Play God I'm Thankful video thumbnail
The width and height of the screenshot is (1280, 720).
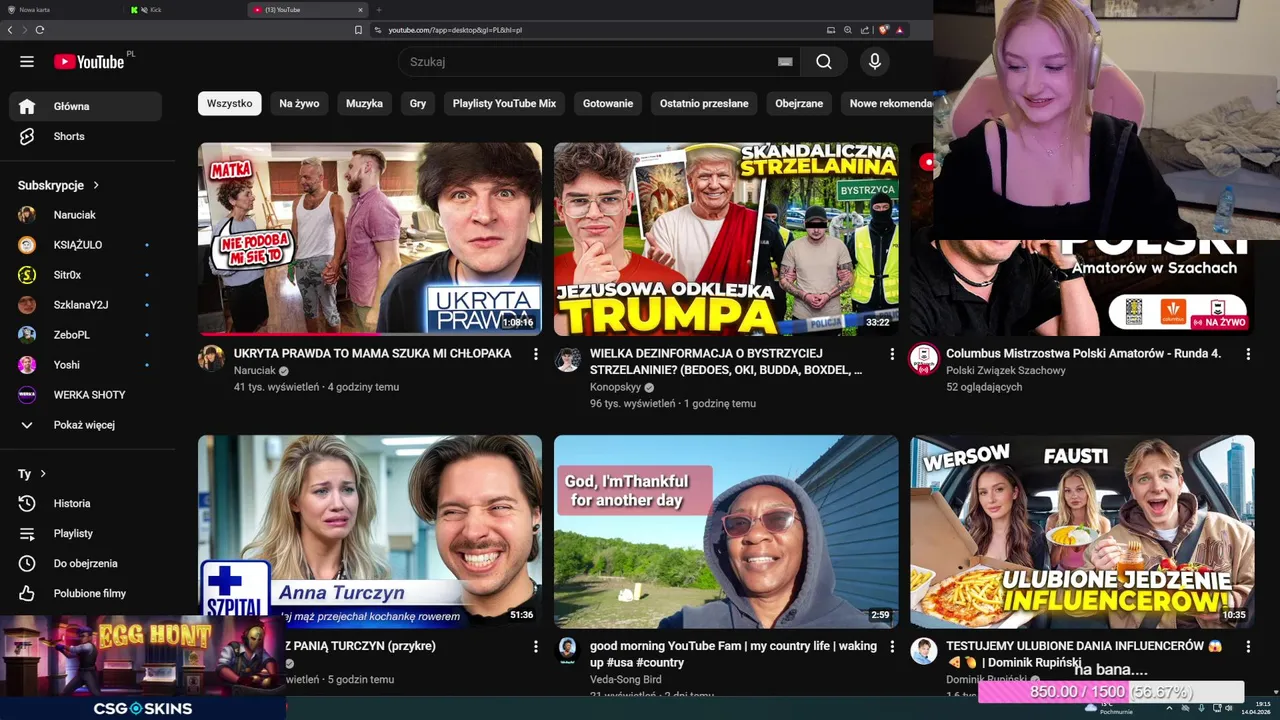(x=726, y=531)
